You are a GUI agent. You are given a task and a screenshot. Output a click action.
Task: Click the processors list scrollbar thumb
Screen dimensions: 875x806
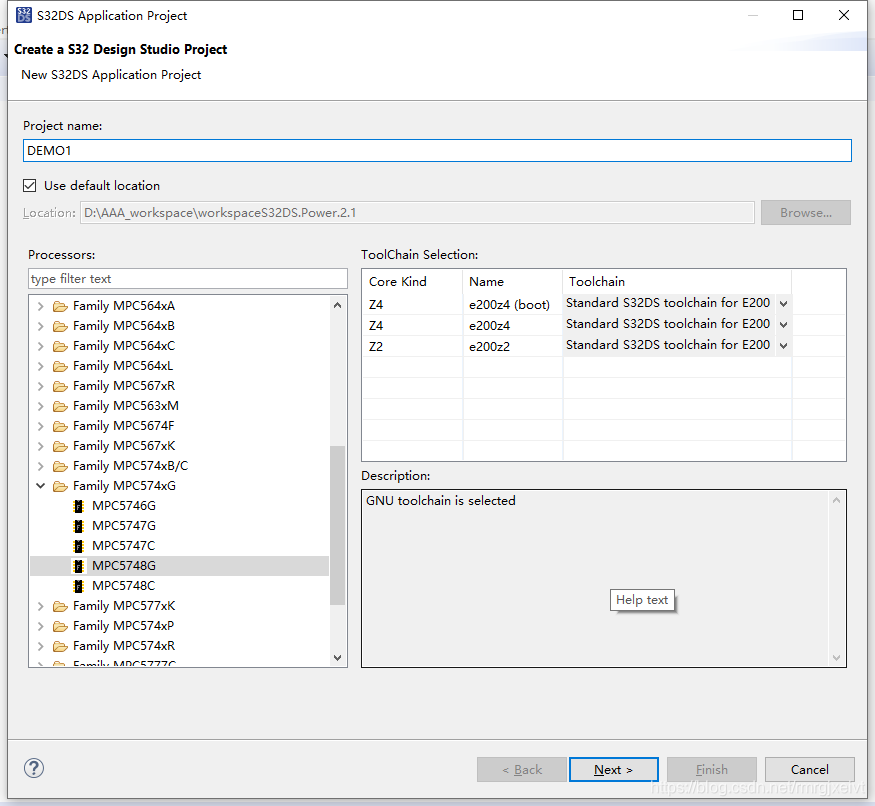pyautogui.click(x=337, y=525)
